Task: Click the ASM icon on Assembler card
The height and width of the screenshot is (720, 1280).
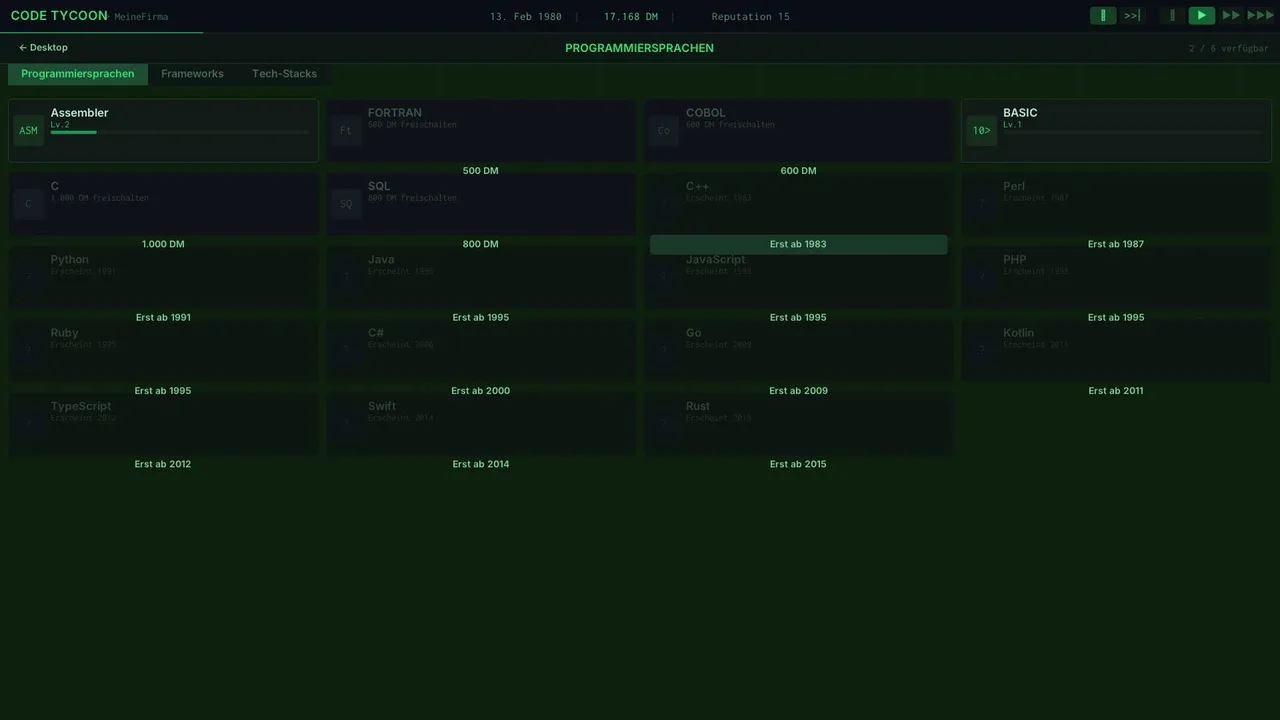Action: click(29, 131)
